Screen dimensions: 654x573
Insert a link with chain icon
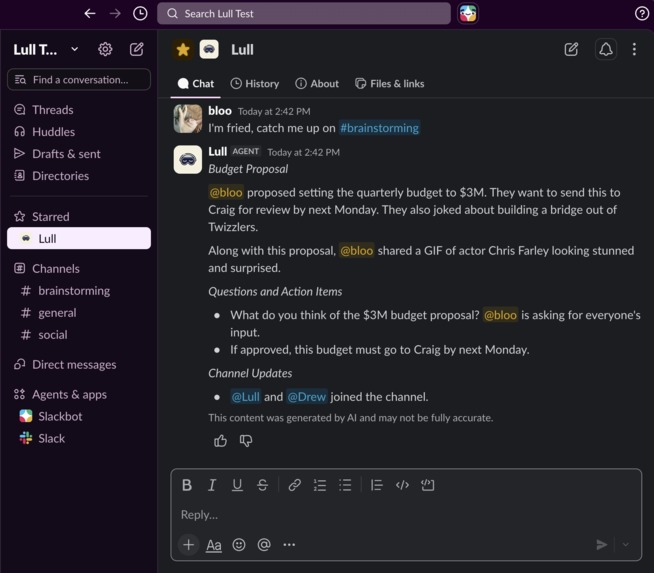tap(294, 485)
